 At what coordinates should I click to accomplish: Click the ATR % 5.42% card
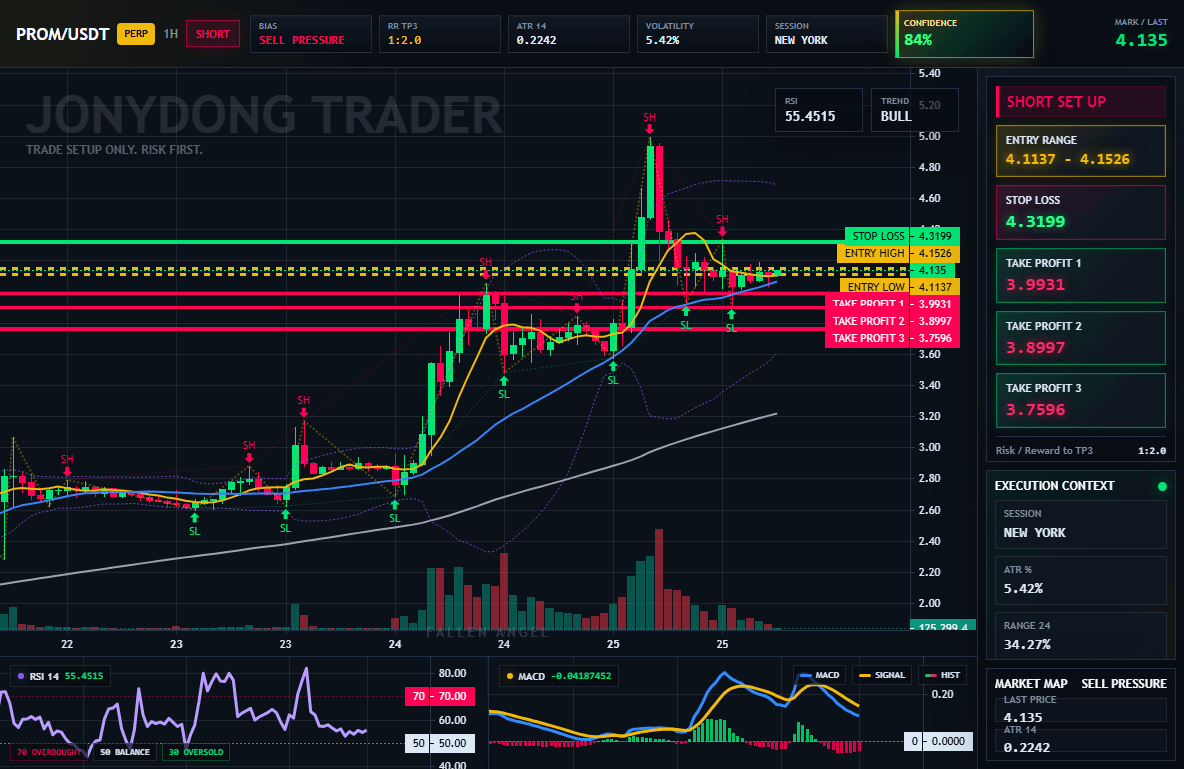(1081, 580)
